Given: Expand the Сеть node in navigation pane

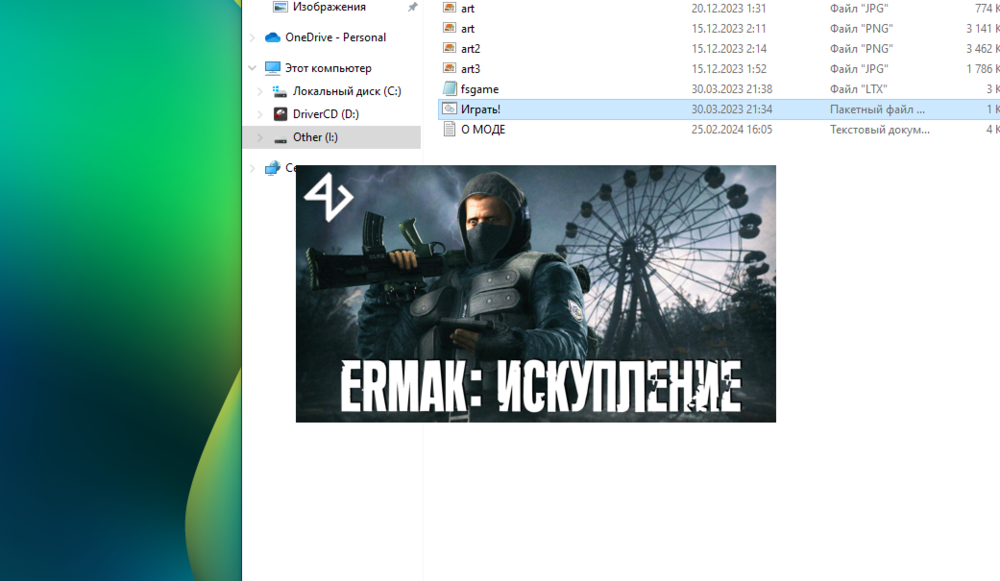Looking at the screenshot, I should [x=253, y=167].
